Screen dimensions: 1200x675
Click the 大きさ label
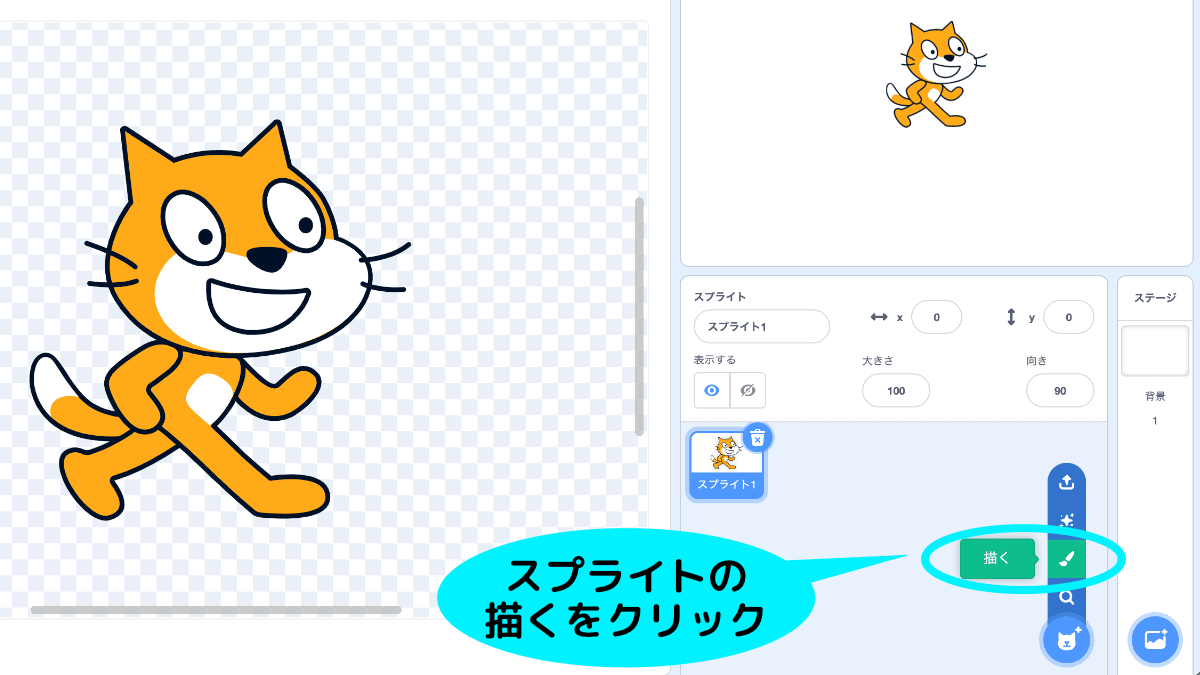(x=878, y=360)
